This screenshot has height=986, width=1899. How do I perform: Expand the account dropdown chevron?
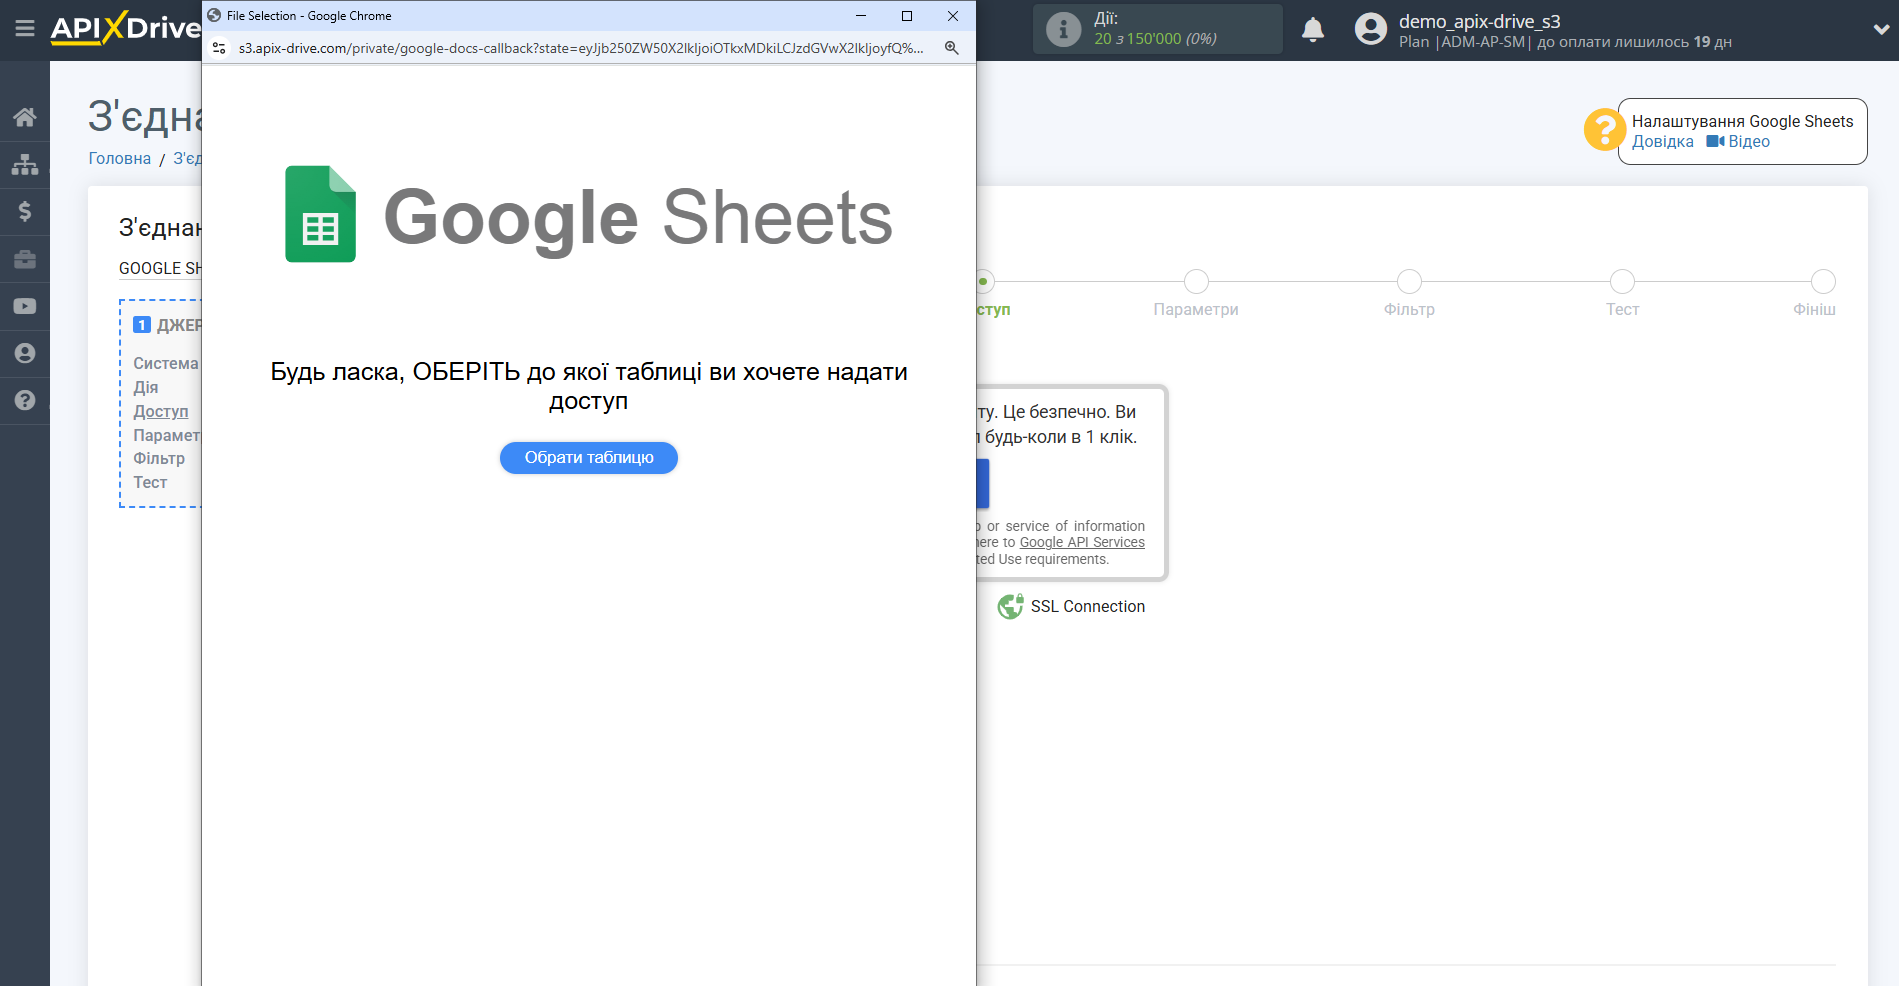[x=1881, y=29]
